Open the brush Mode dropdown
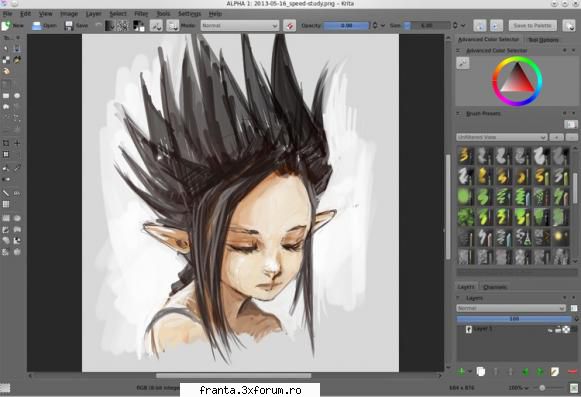Image resolution: width=581 pixels, height=397 pixels. pyautogui.click(x=240, y=26)
